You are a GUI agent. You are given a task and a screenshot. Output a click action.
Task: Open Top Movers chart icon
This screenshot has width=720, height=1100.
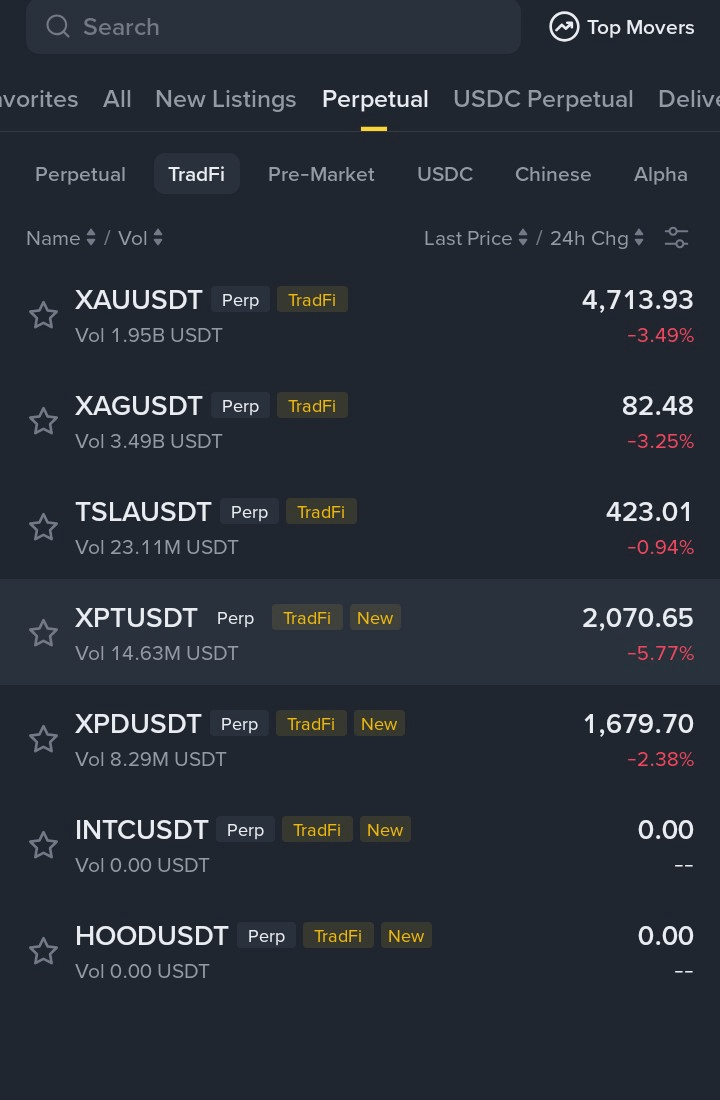tap(564, 27)
